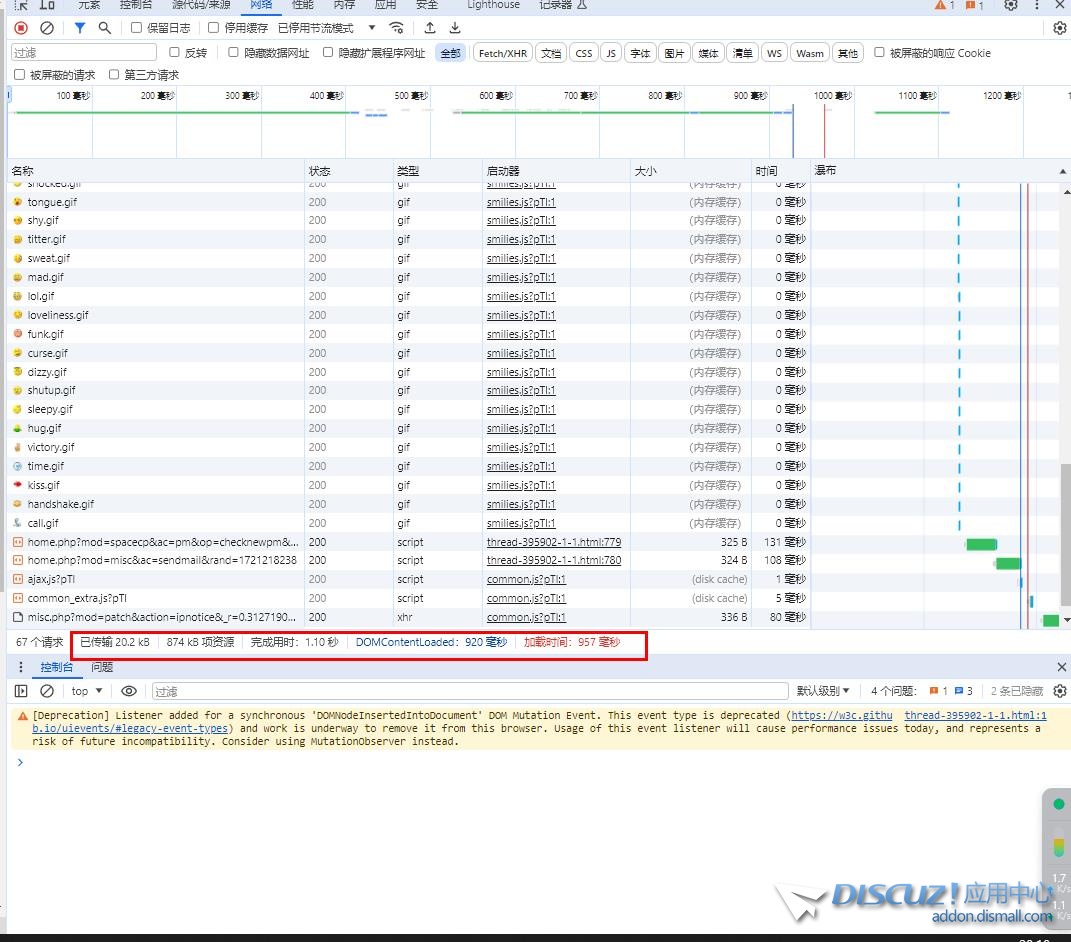This screenshot has width=1071, height=942.
Task: Export HAR with the download arrow icon
Action: [x=455, y=28]
